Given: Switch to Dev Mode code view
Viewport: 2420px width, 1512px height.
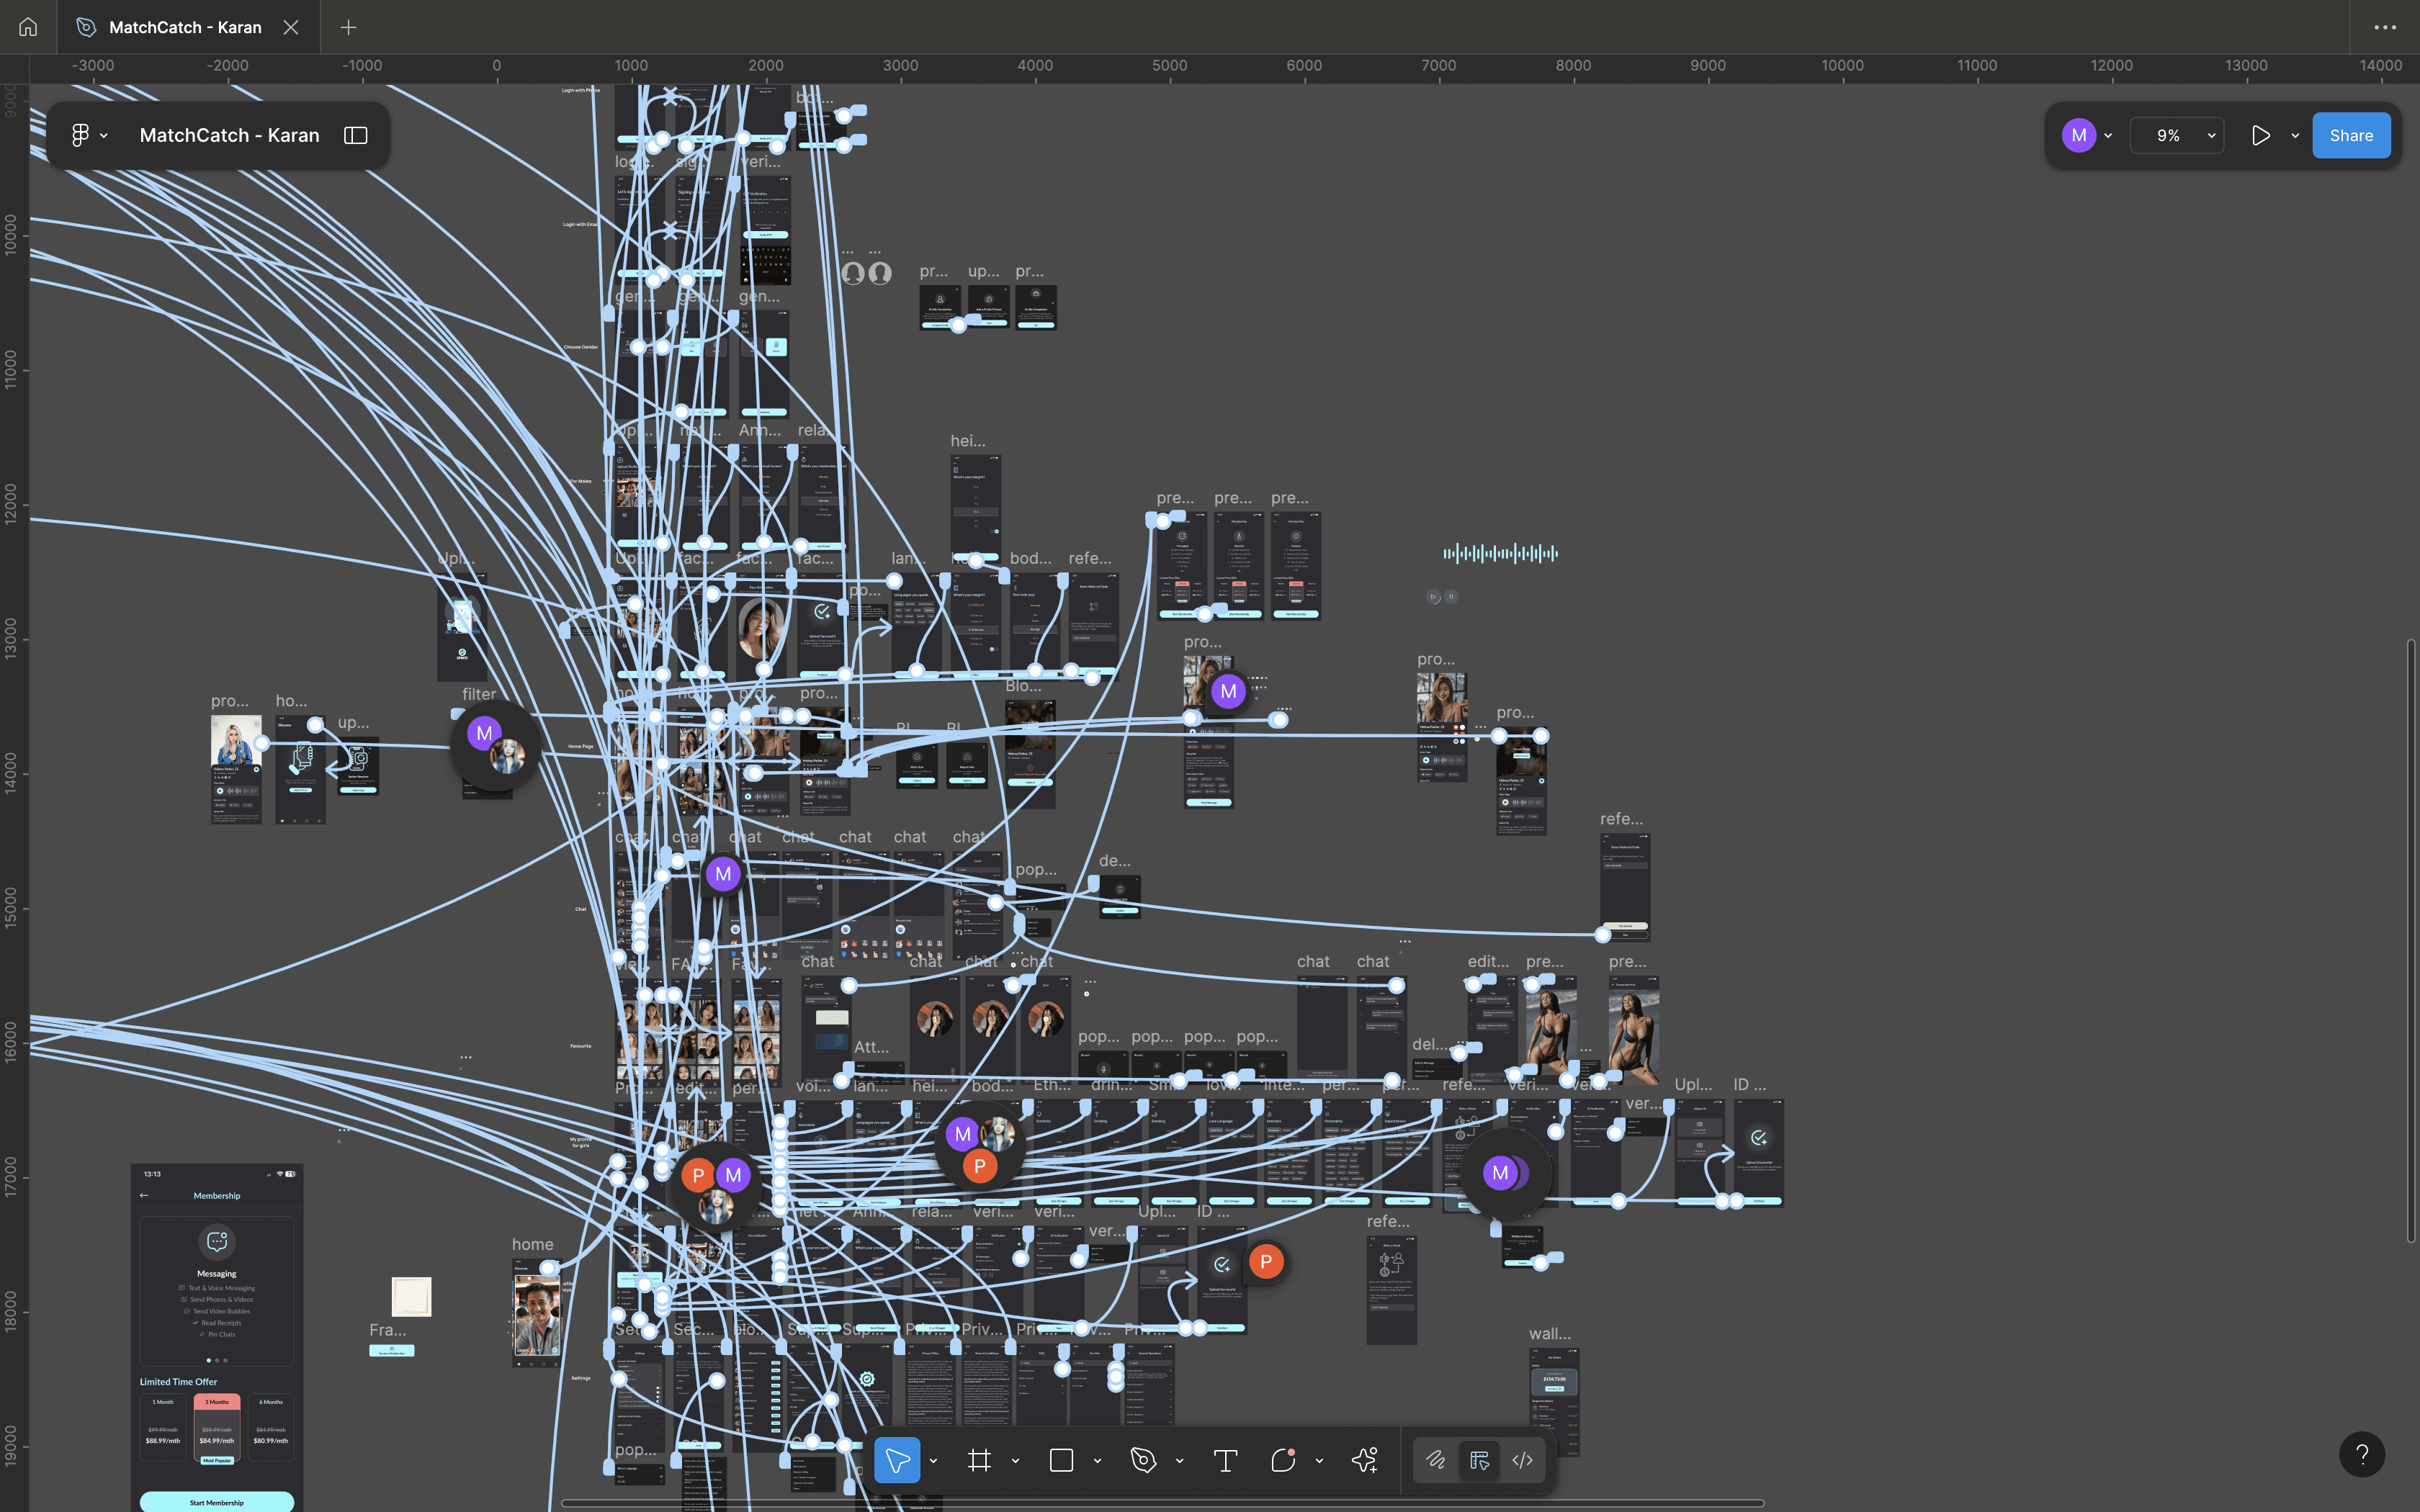Looking at the screenshot, I should 1522,1461.
